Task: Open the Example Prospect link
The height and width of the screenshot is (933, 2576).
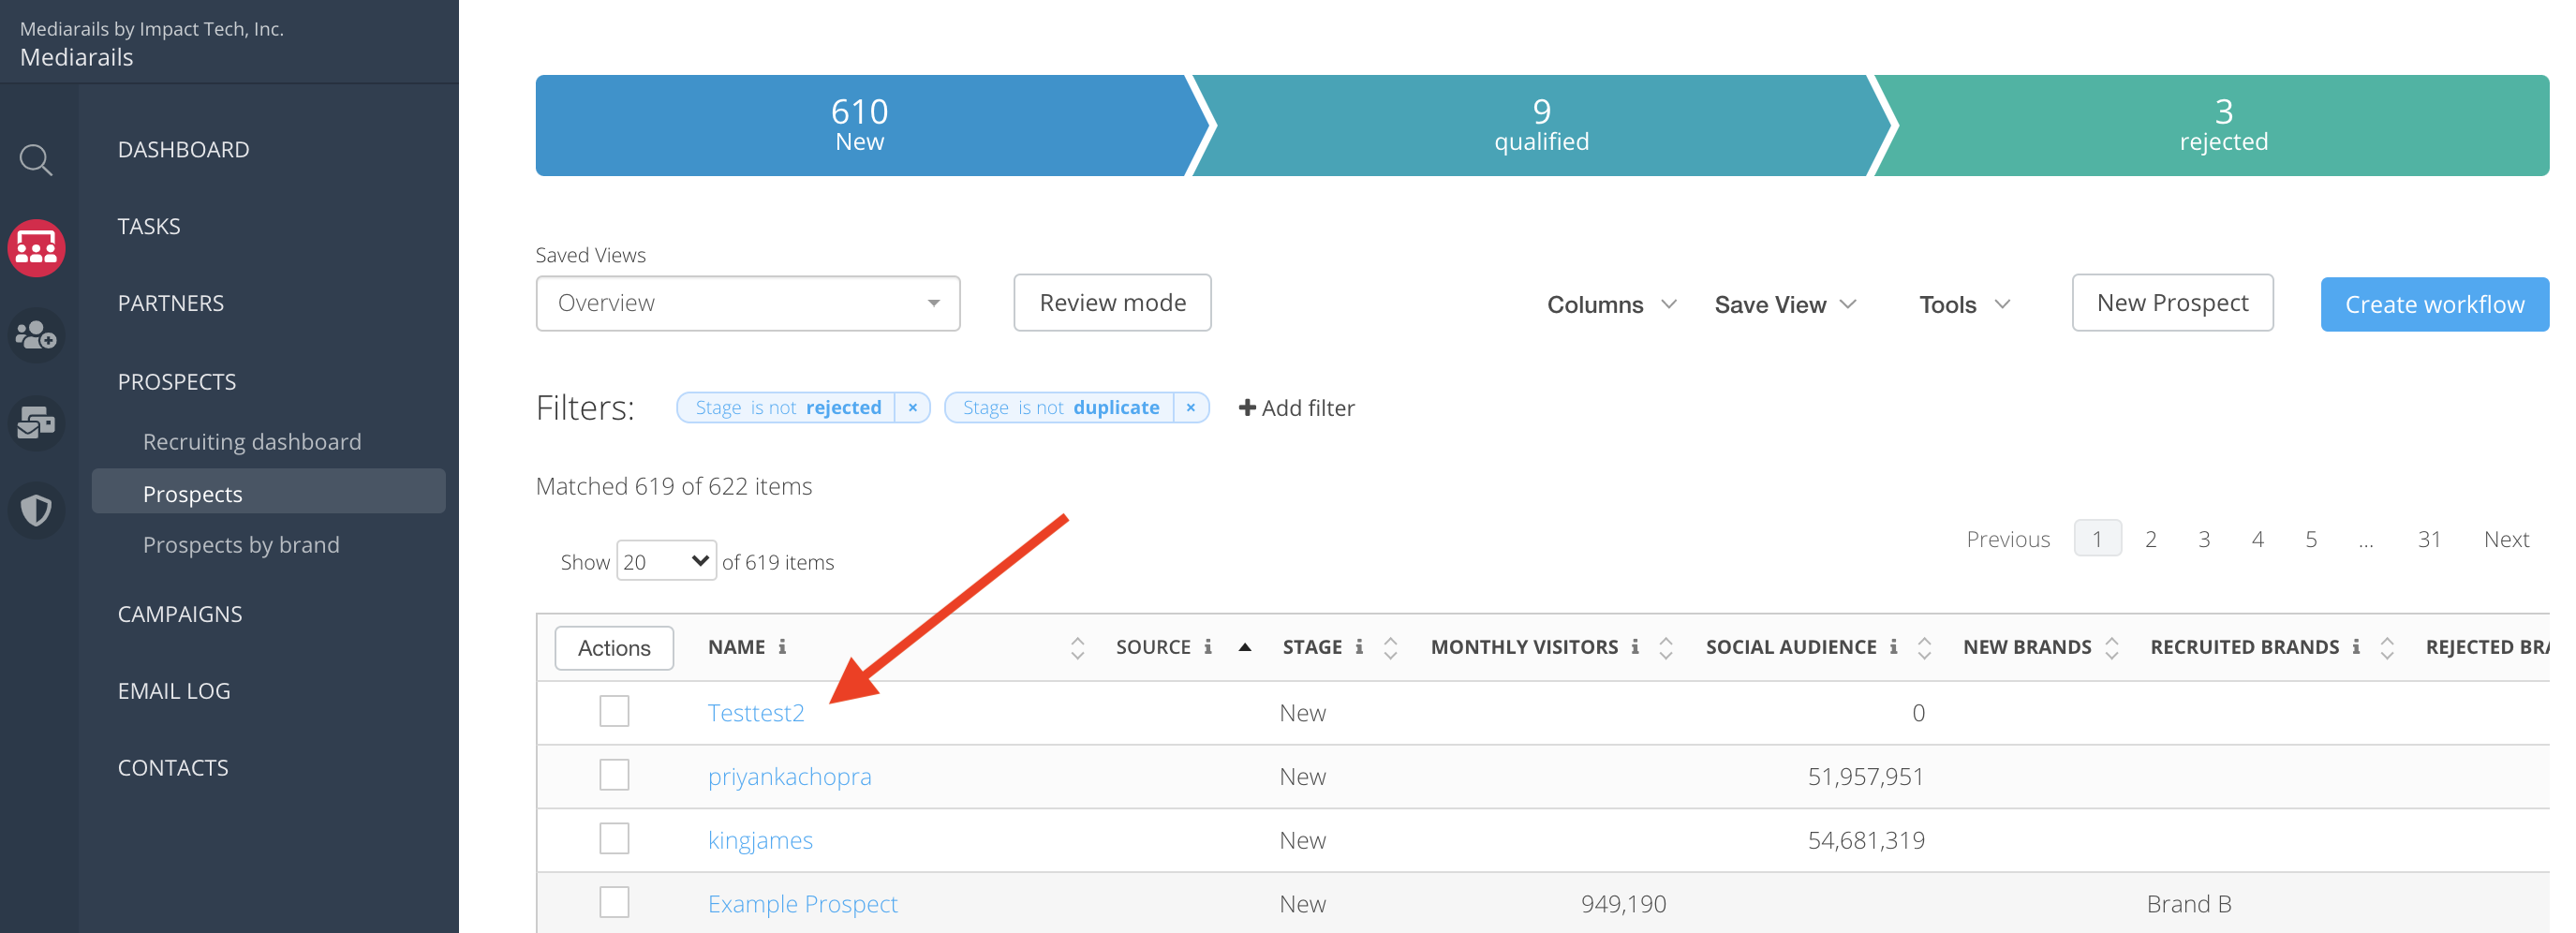Action: 802,904
